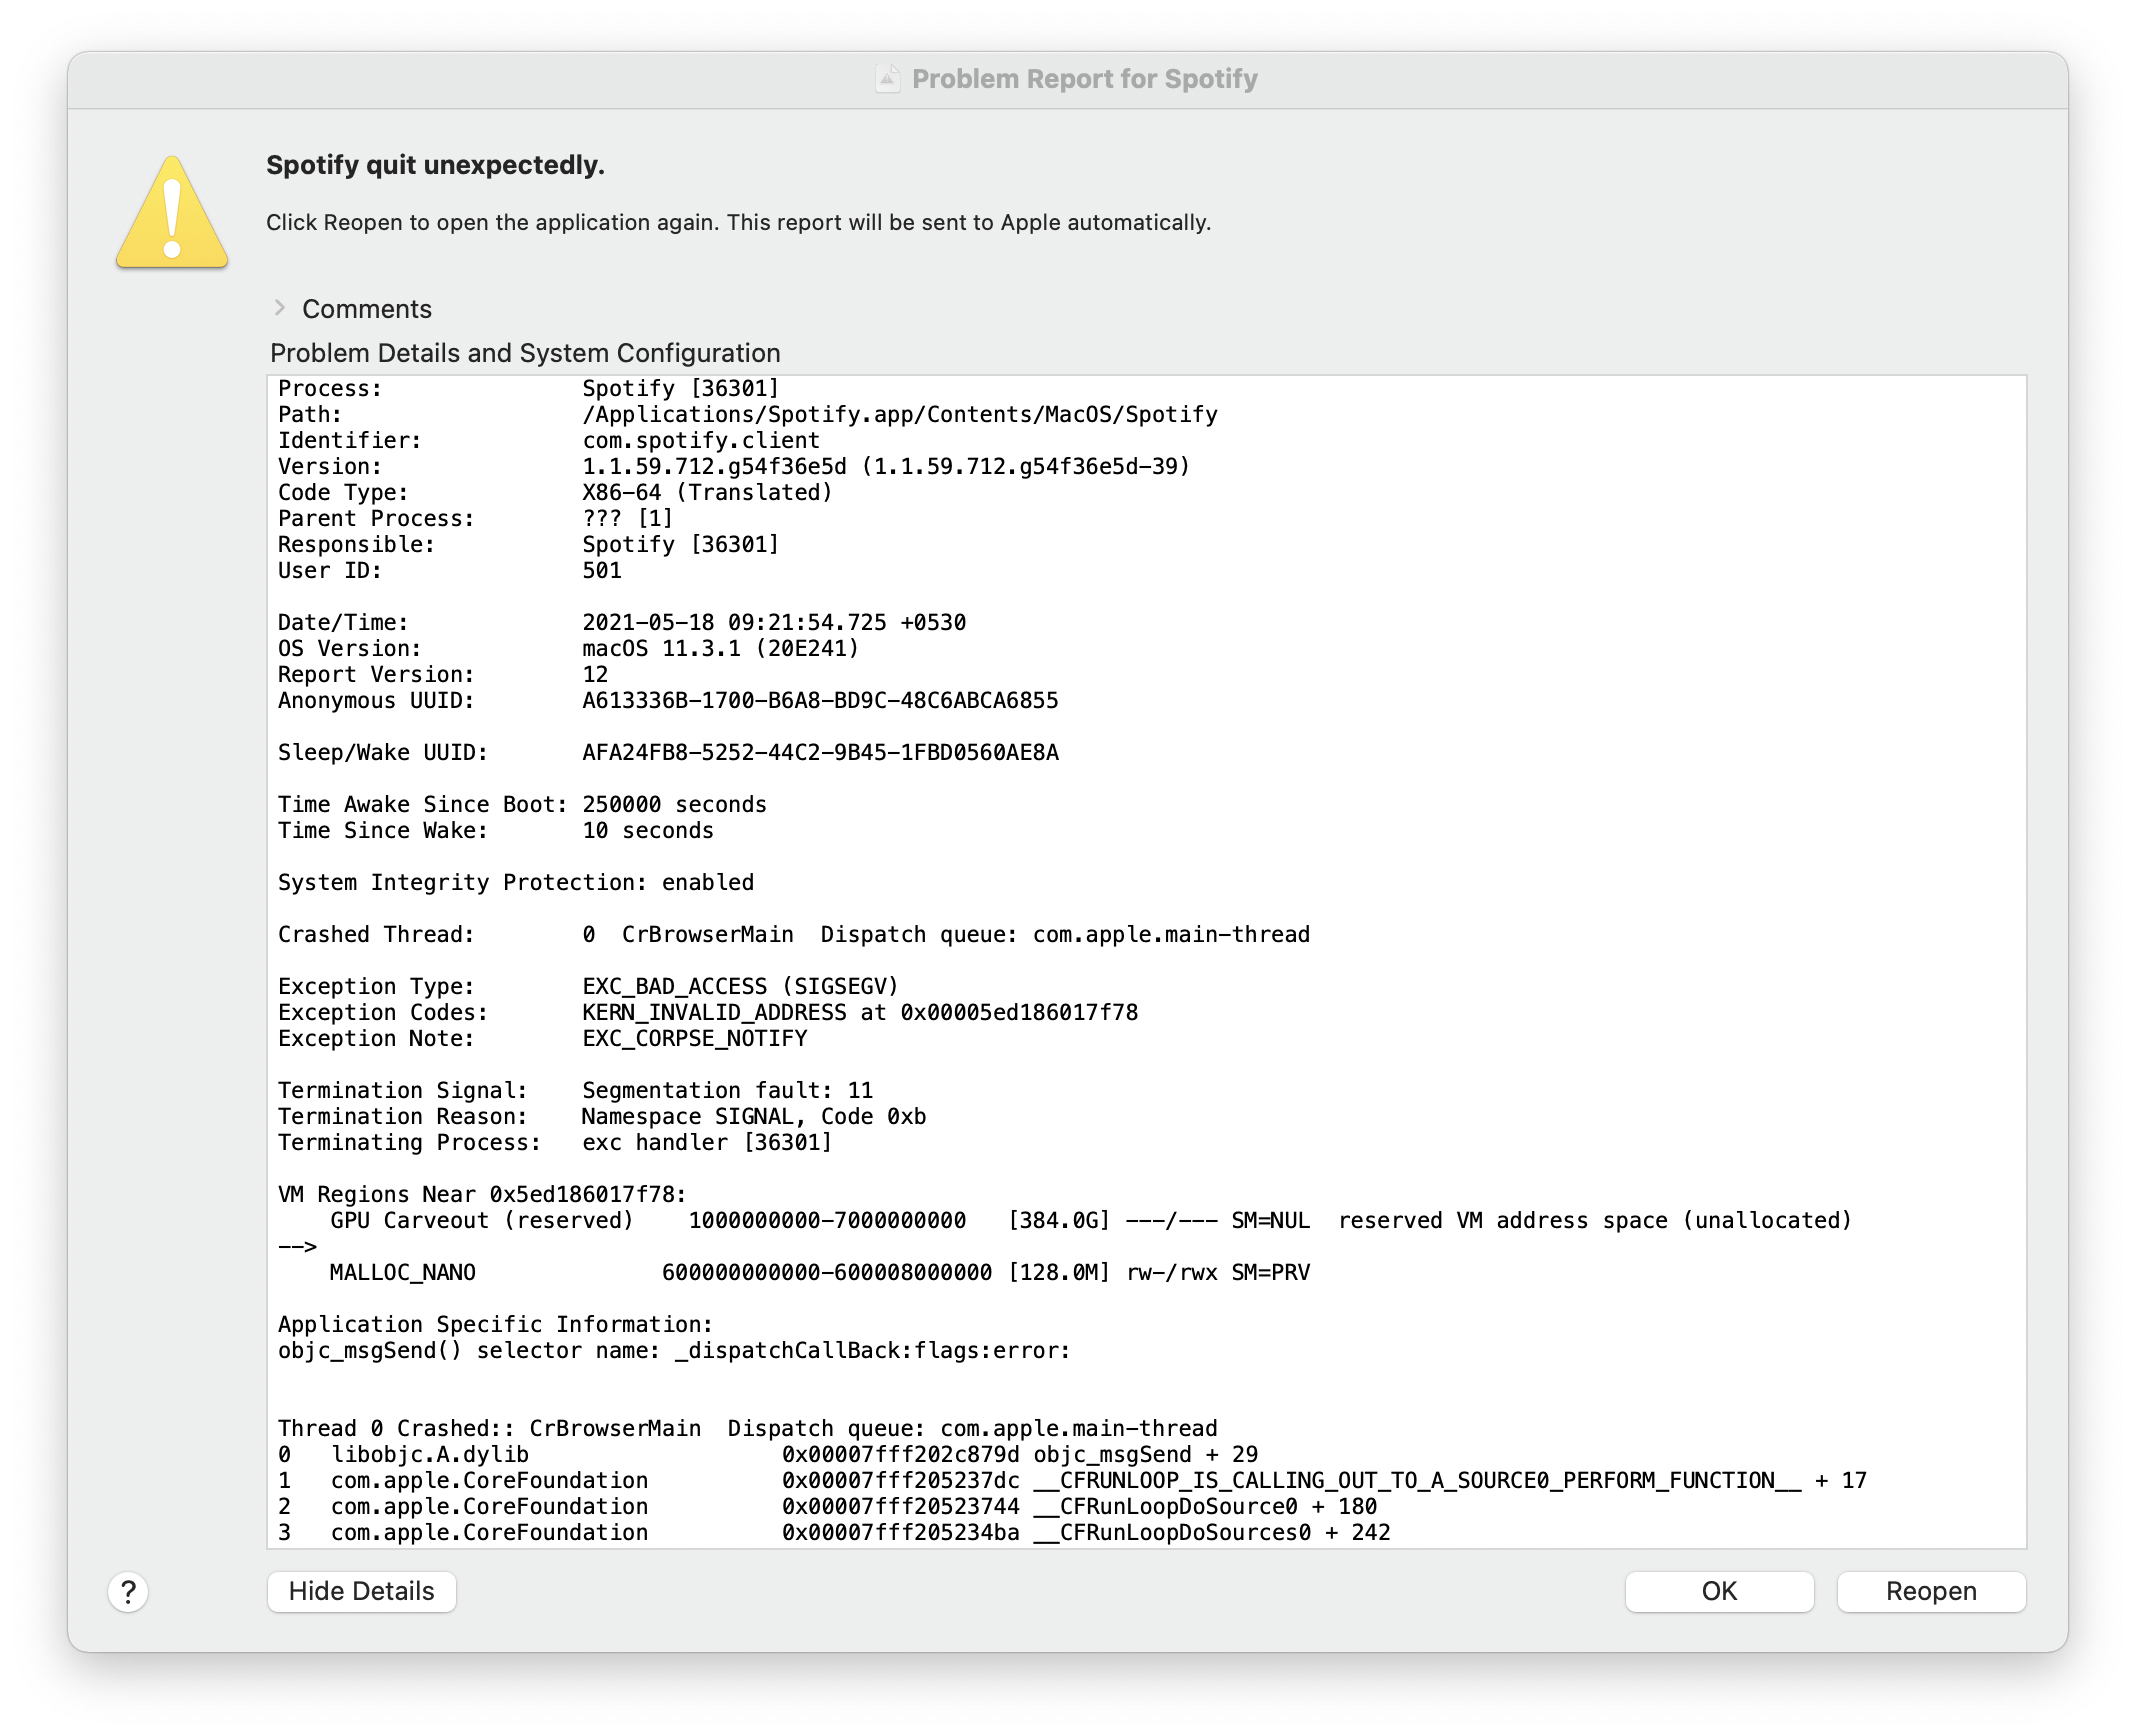Select the User ID 501 value
The image size is (2136, 1736).
(x=602, y=570)
